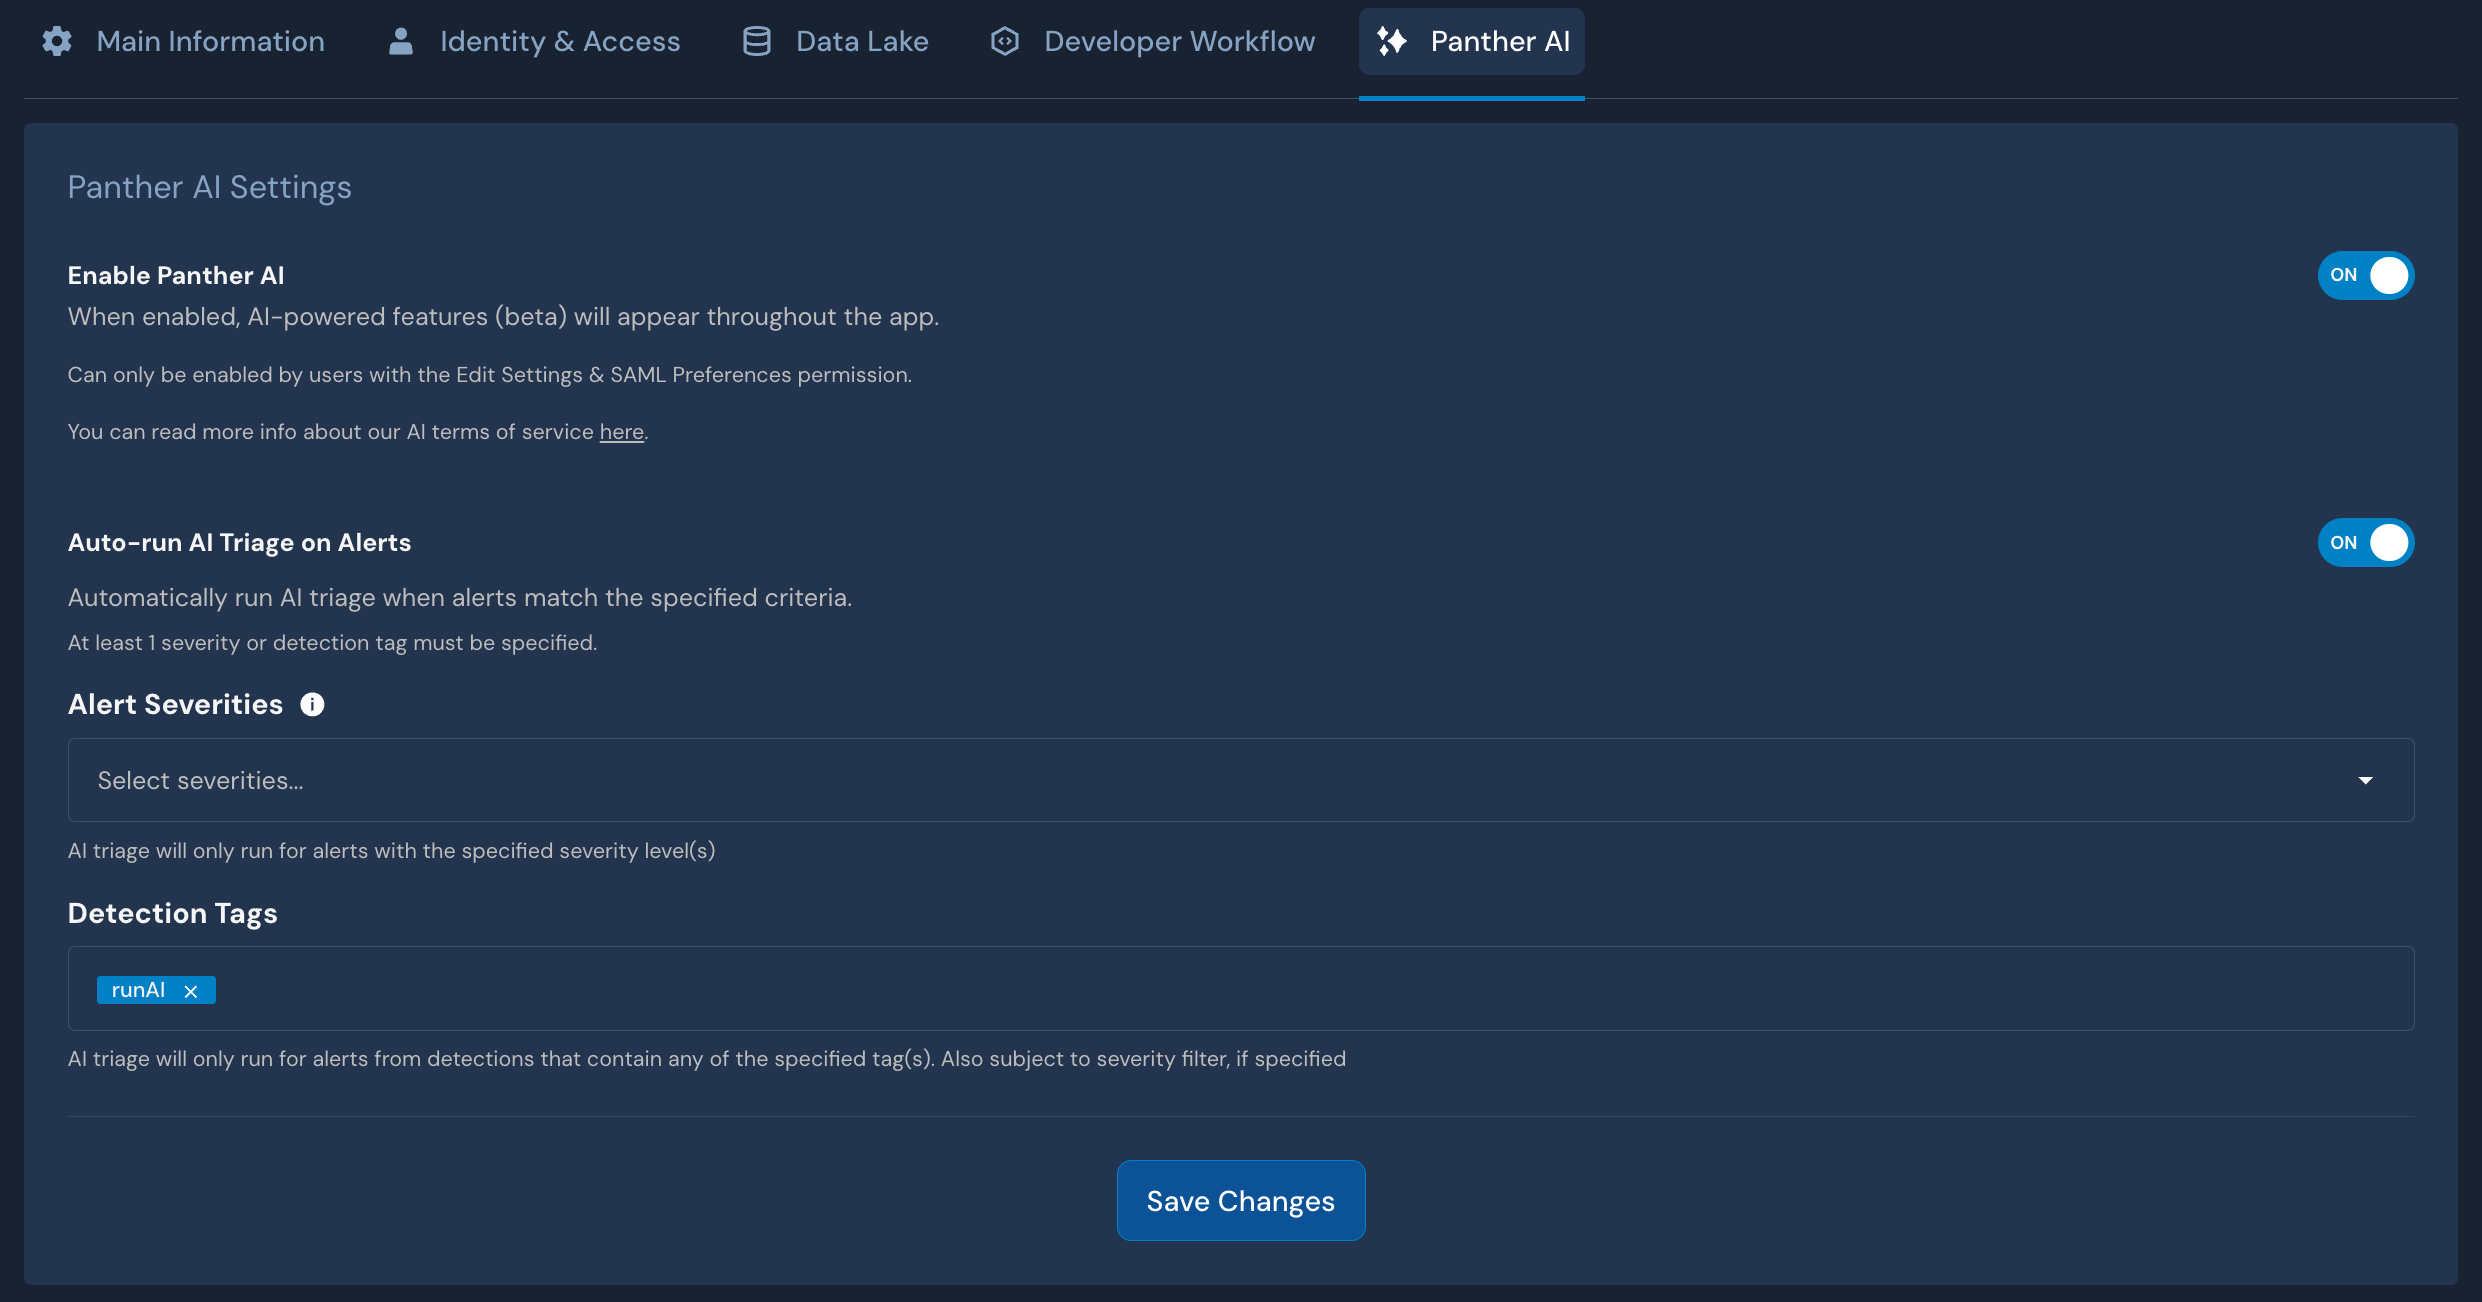Click 'At least 1 severity or detection tag' note

tap(333, 643)
